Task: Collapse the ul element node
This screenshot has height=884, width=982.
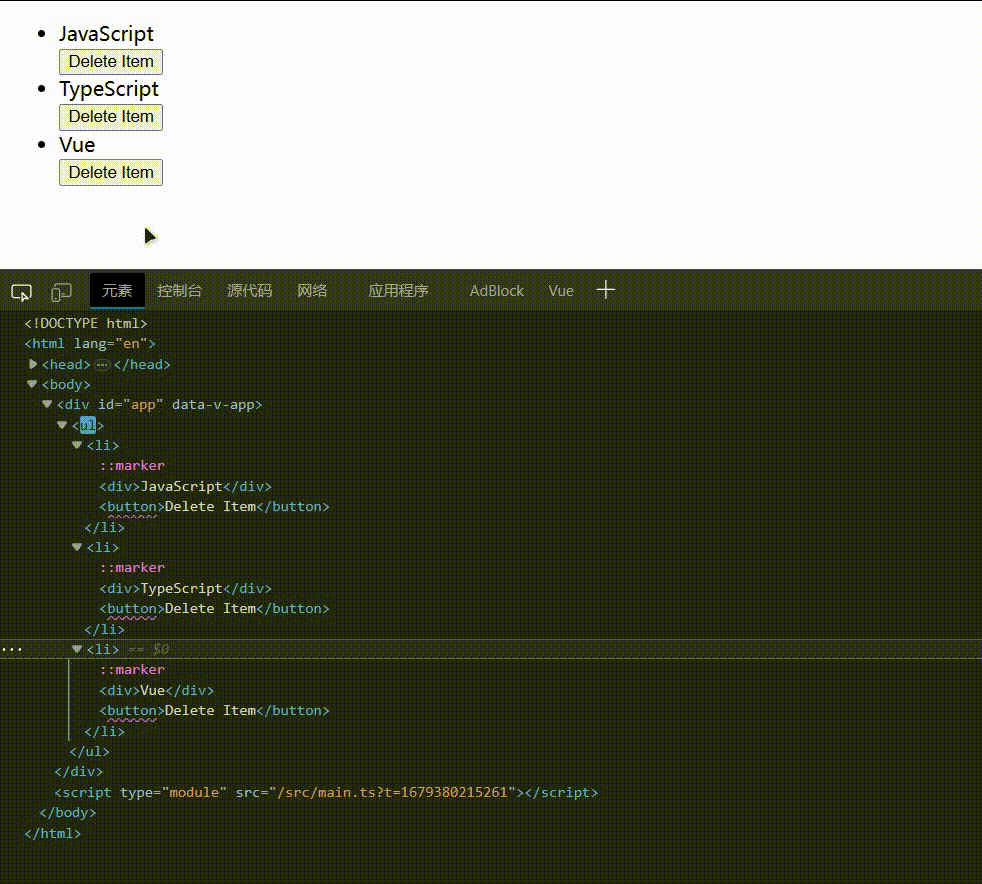Action: [62, 424]
